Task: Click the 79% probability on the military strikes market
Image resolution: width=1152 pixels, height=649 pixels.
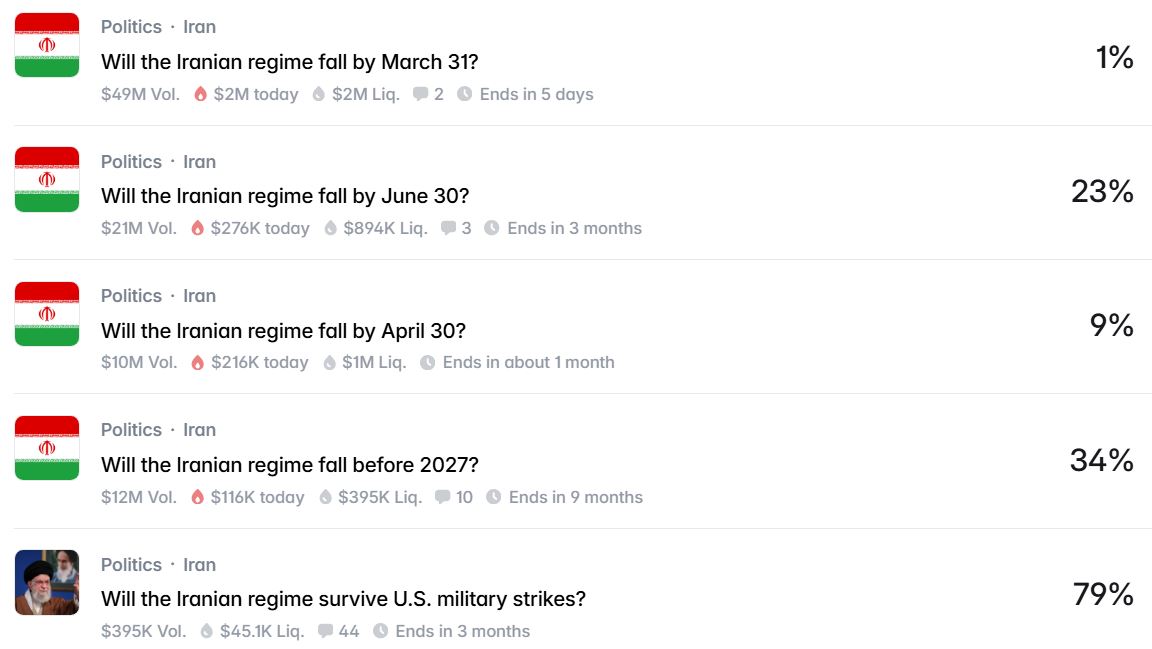Action: tap(1102, 595)
